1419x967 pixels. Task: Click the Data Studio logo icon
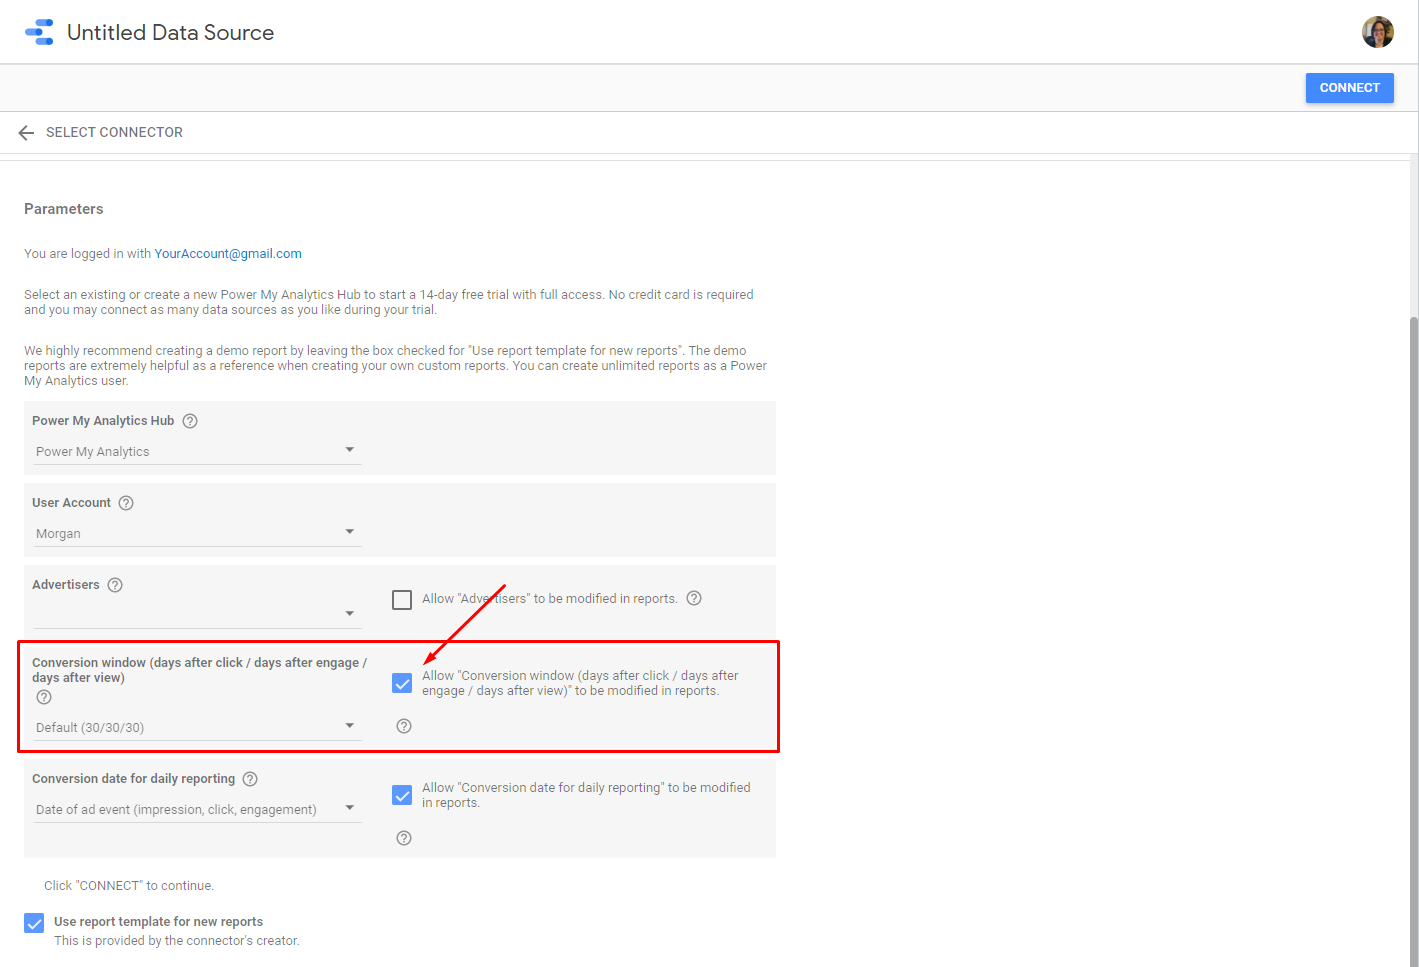click(39, 32)
